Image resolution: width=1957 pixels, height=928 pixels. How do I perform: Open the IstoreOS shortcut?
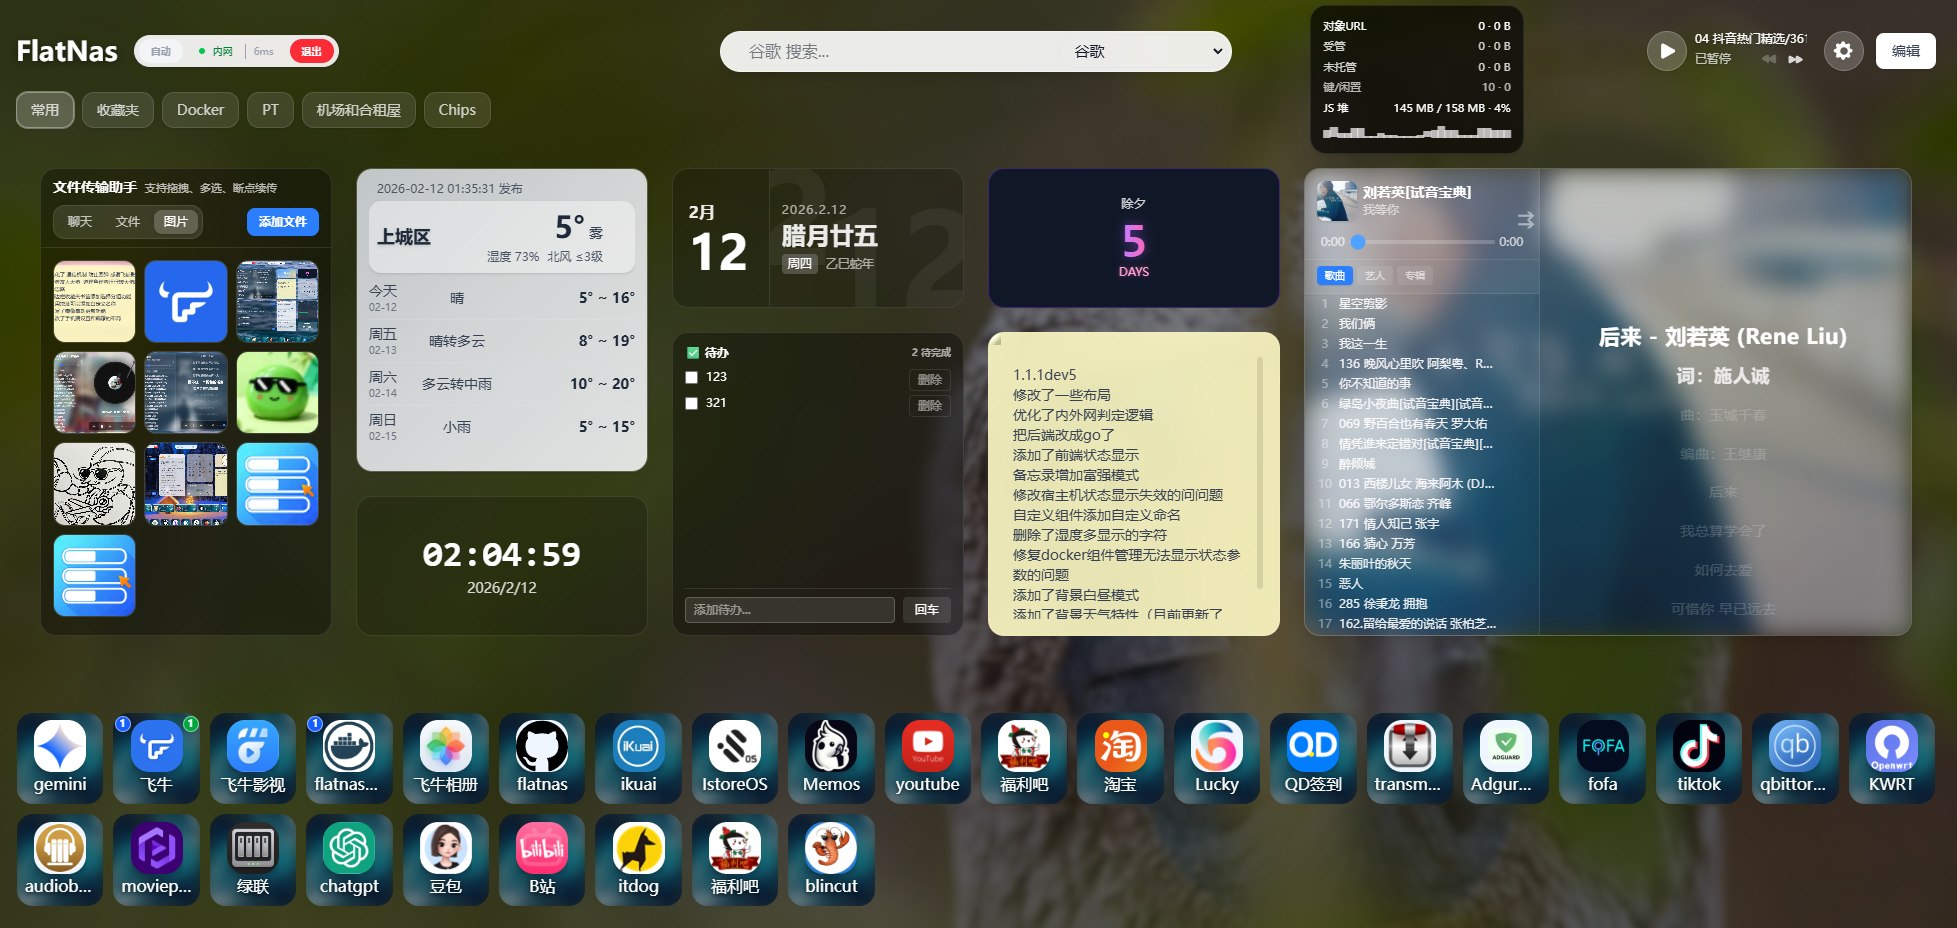(734, 758)
